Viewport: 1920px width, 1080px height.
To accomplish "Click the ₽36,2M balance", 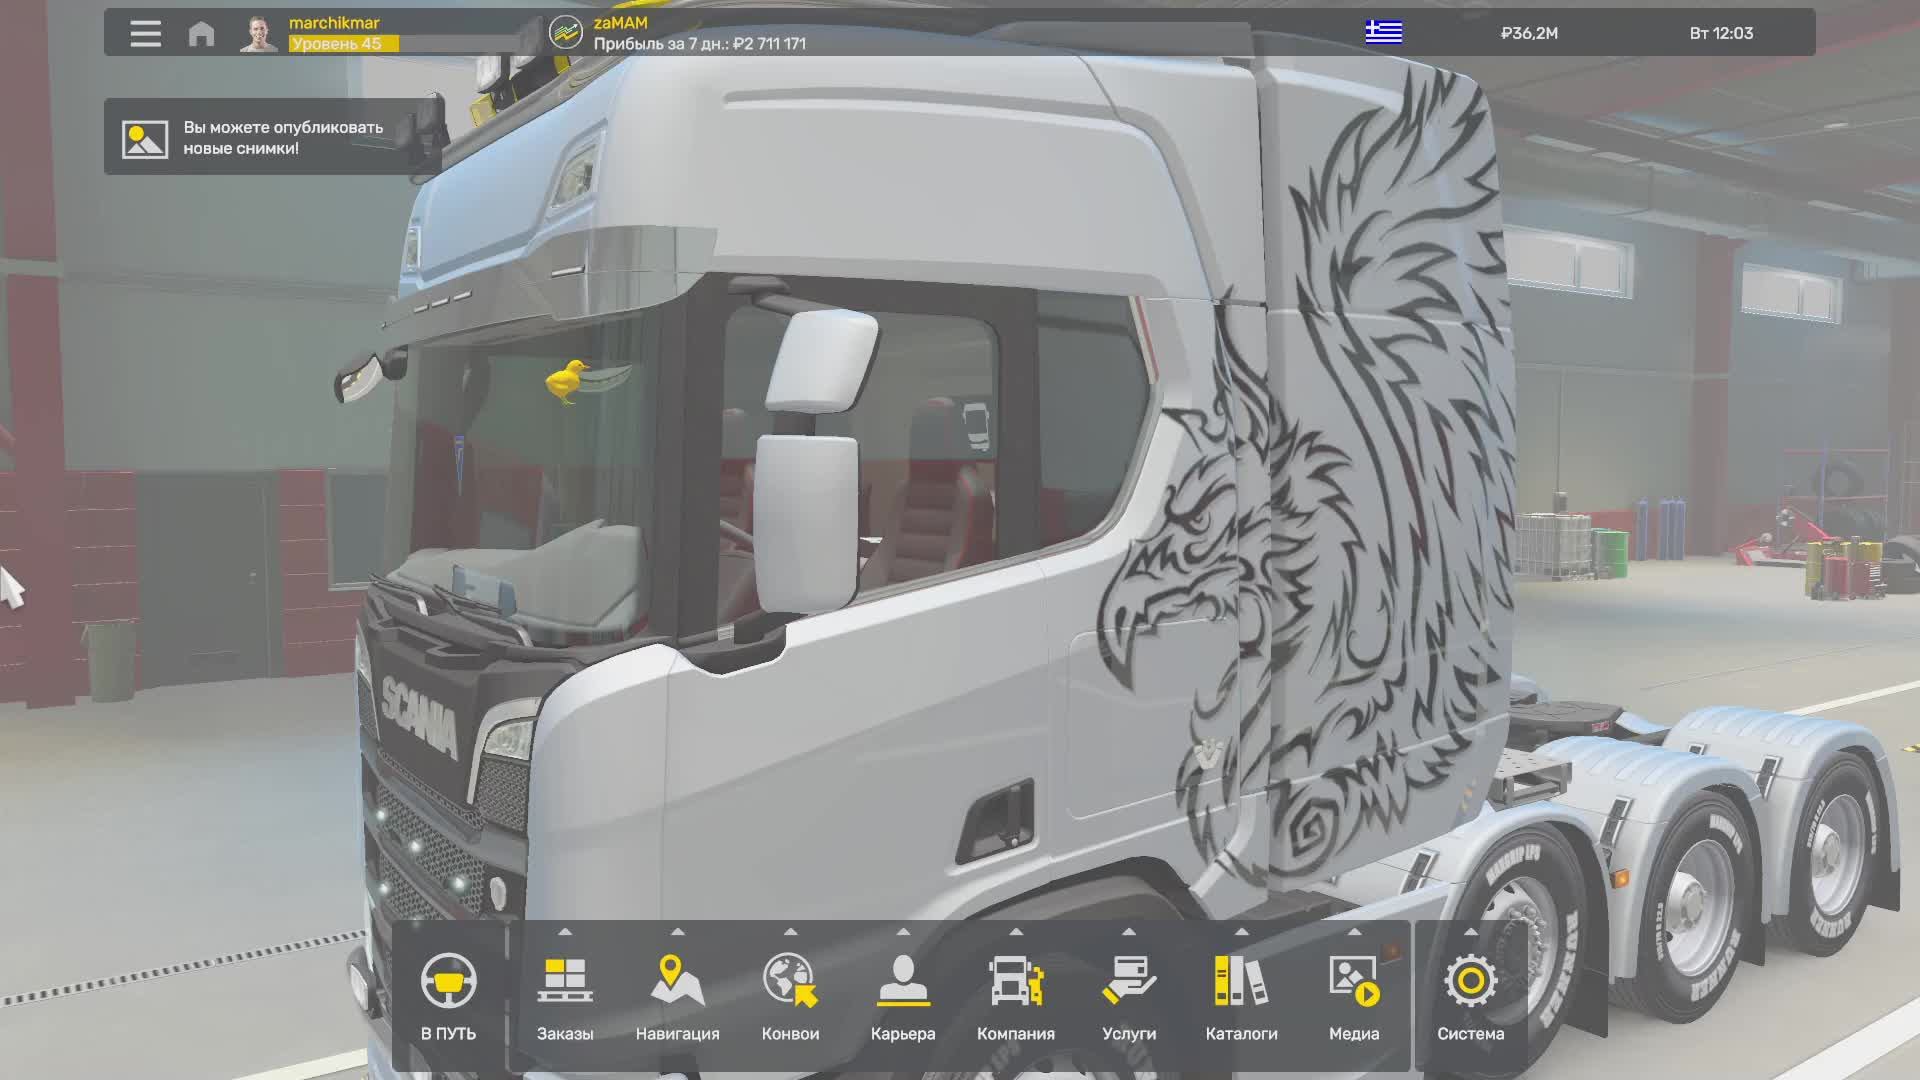I will point(1529,34).
